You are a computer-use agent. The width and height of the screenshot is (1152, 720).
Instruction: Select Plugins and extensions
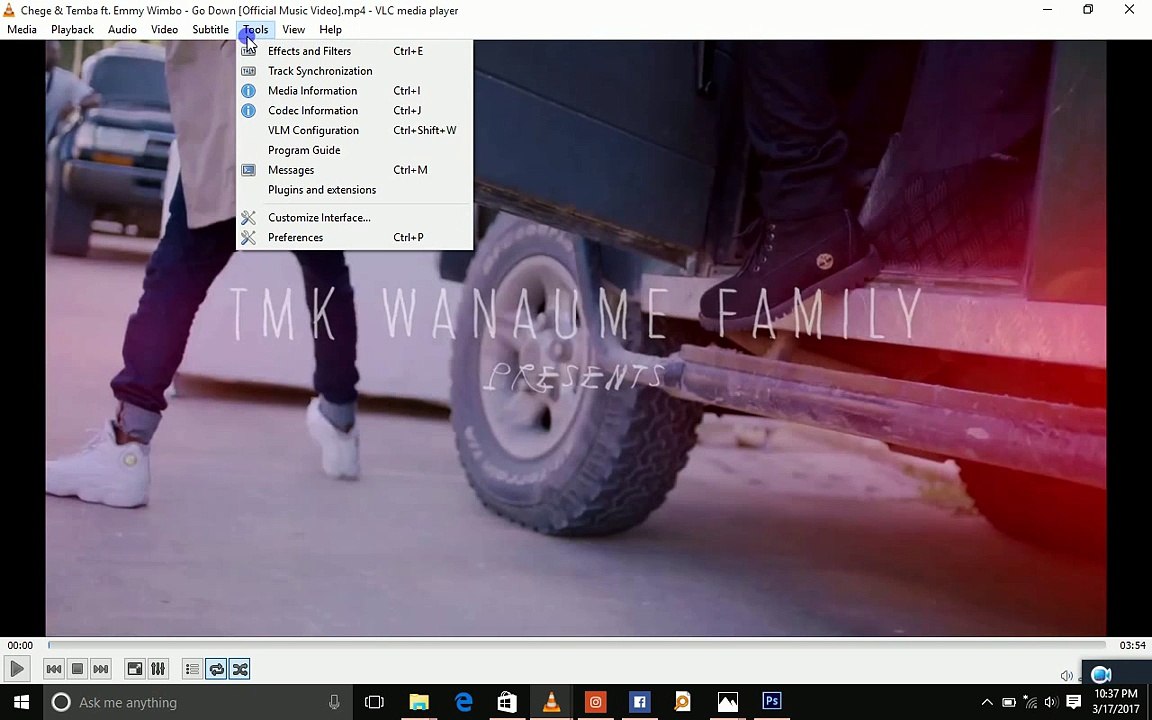pos(354,190)
